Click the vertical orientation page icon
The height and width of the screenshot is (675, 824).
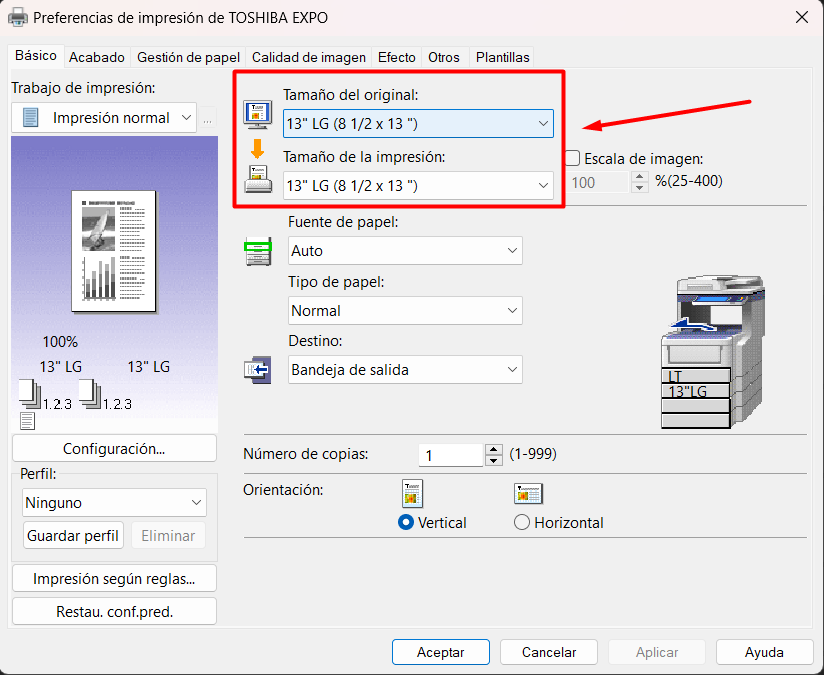pos(412,494)
